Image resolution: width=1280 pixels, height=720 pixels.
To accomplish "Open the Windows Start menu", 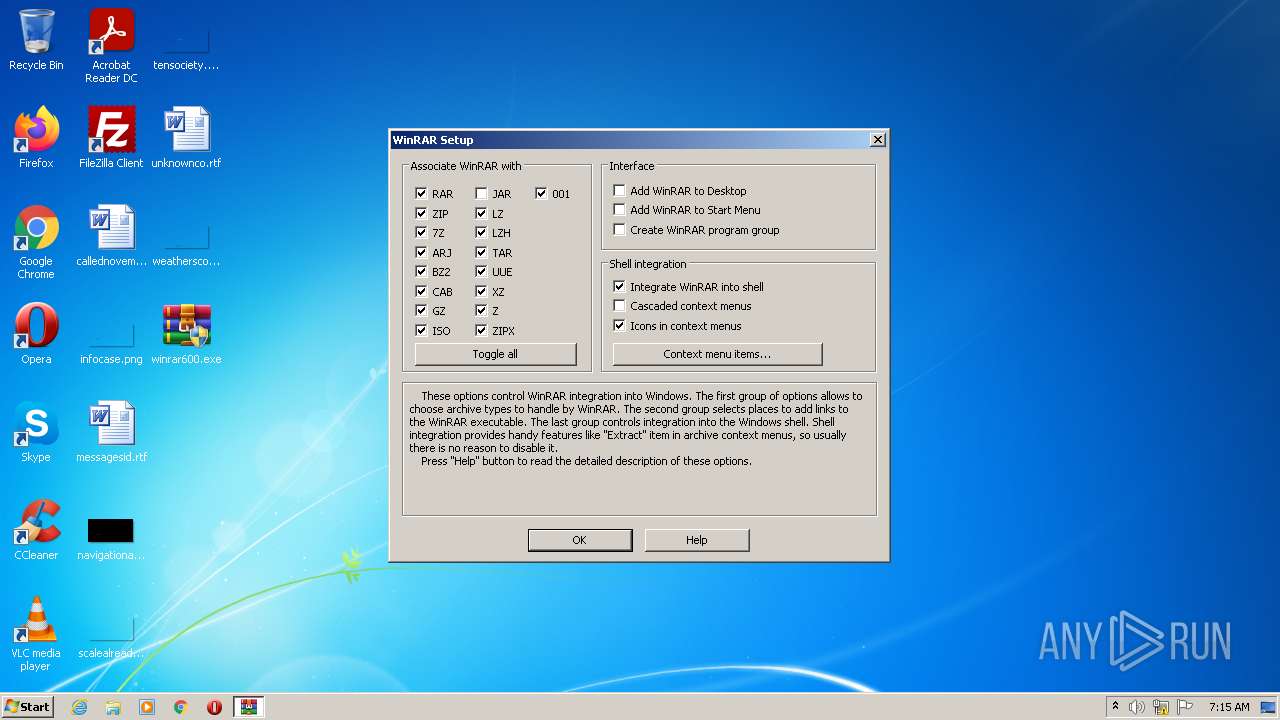I will pyautogui.click(x=28, y=707).
